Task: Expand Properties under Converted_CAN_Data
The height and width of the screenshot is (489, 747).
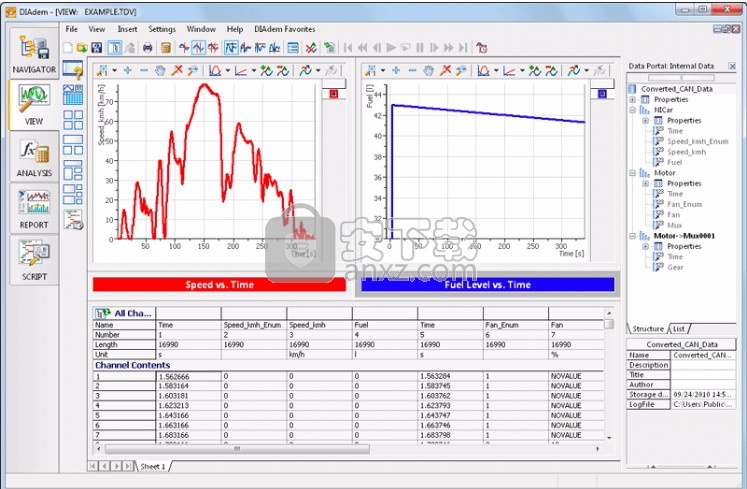Action: tap(633, 100)
